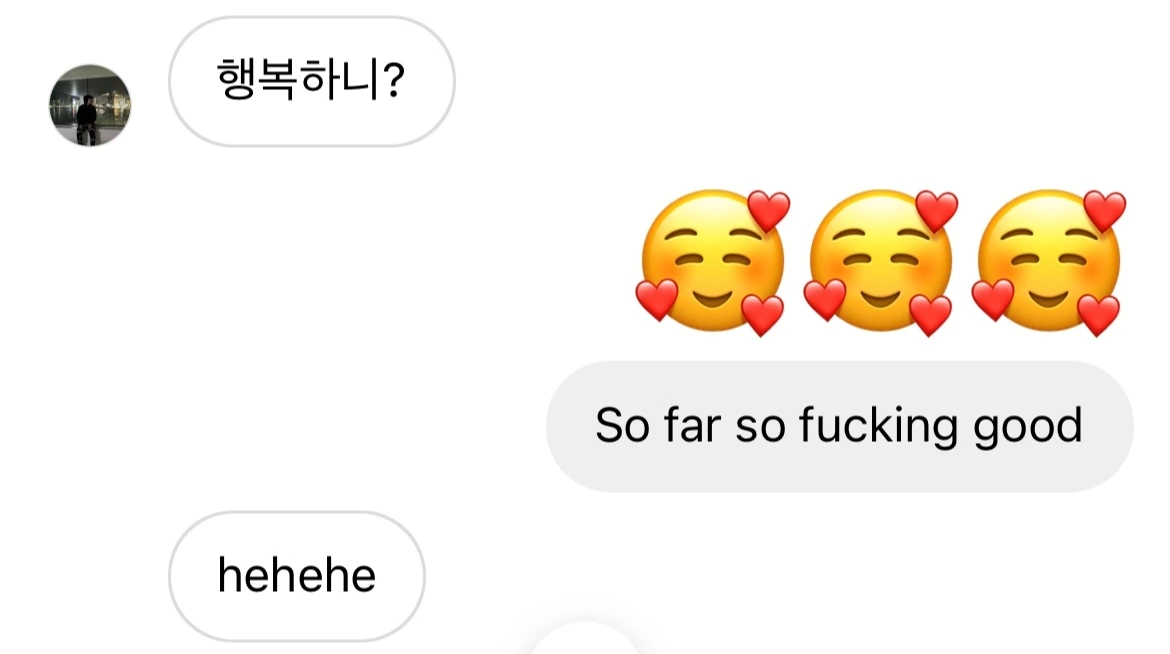Click bottom-right heart on middle emoji
The image size is (1170, 654).
pos(930,315)
